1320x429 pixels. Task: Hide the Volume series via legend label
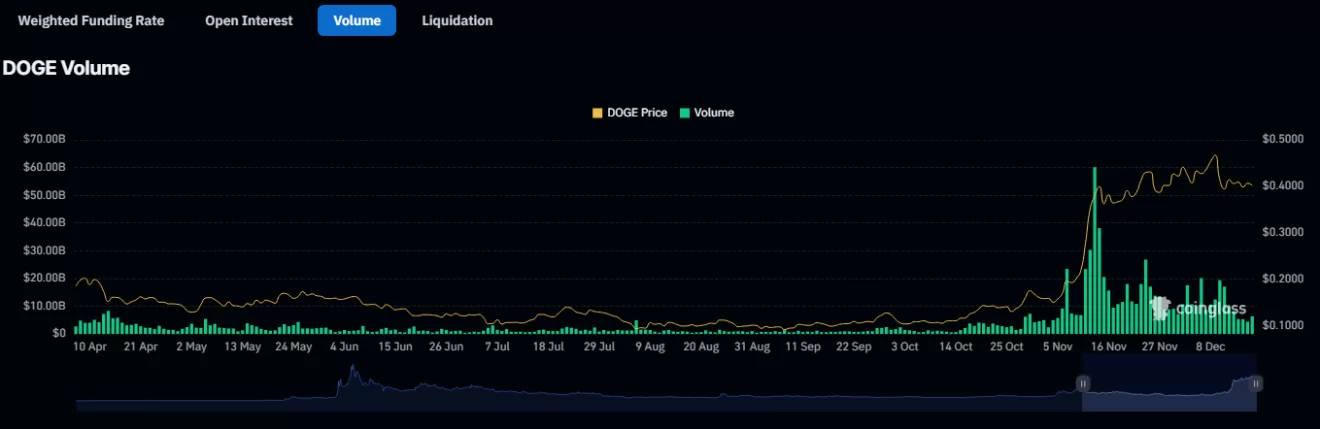(x=714, y=113)
